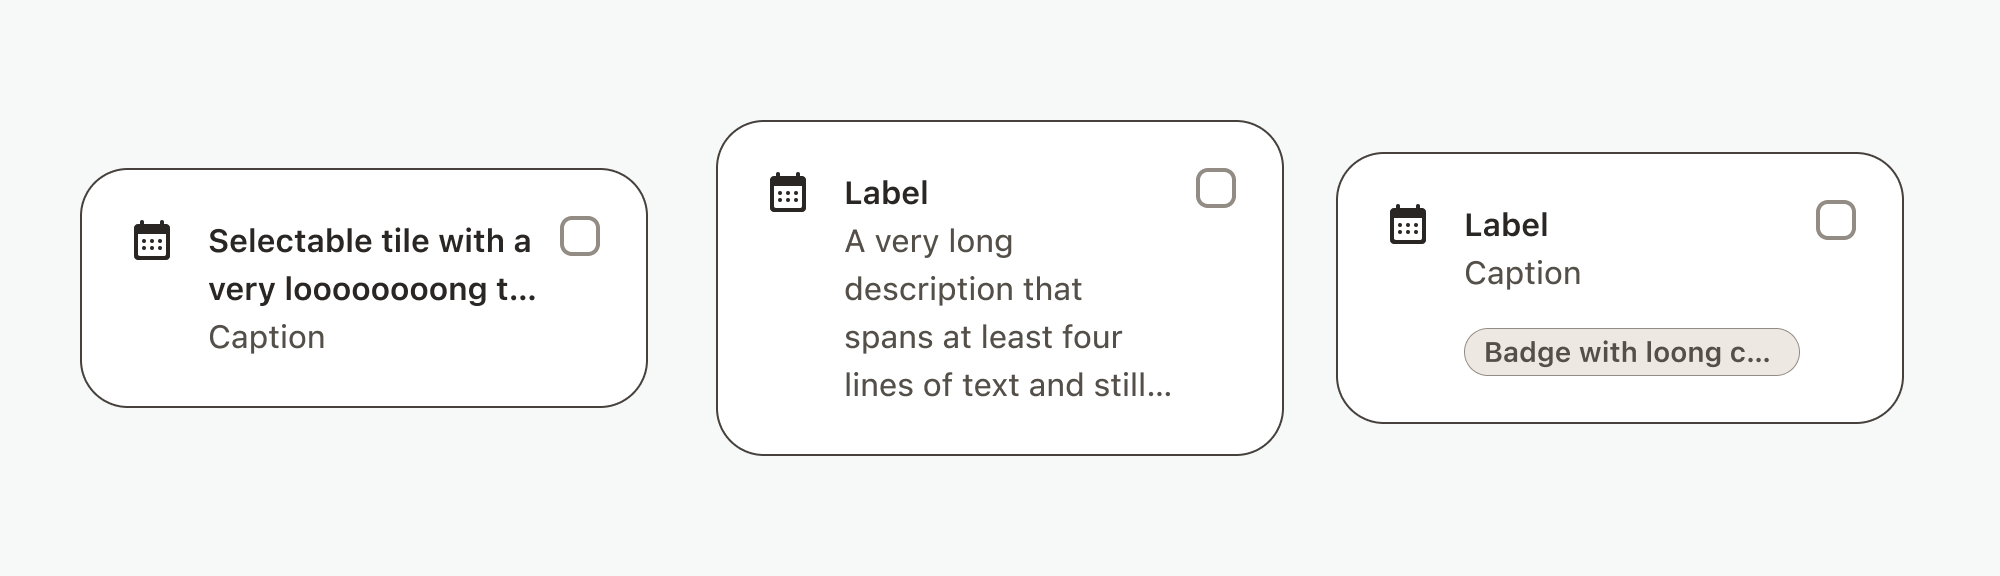Image resolution: width=2000 pixels, height=576 pixels.
Task: Click calendar icon beside the long description
Action: coord(788,193)
